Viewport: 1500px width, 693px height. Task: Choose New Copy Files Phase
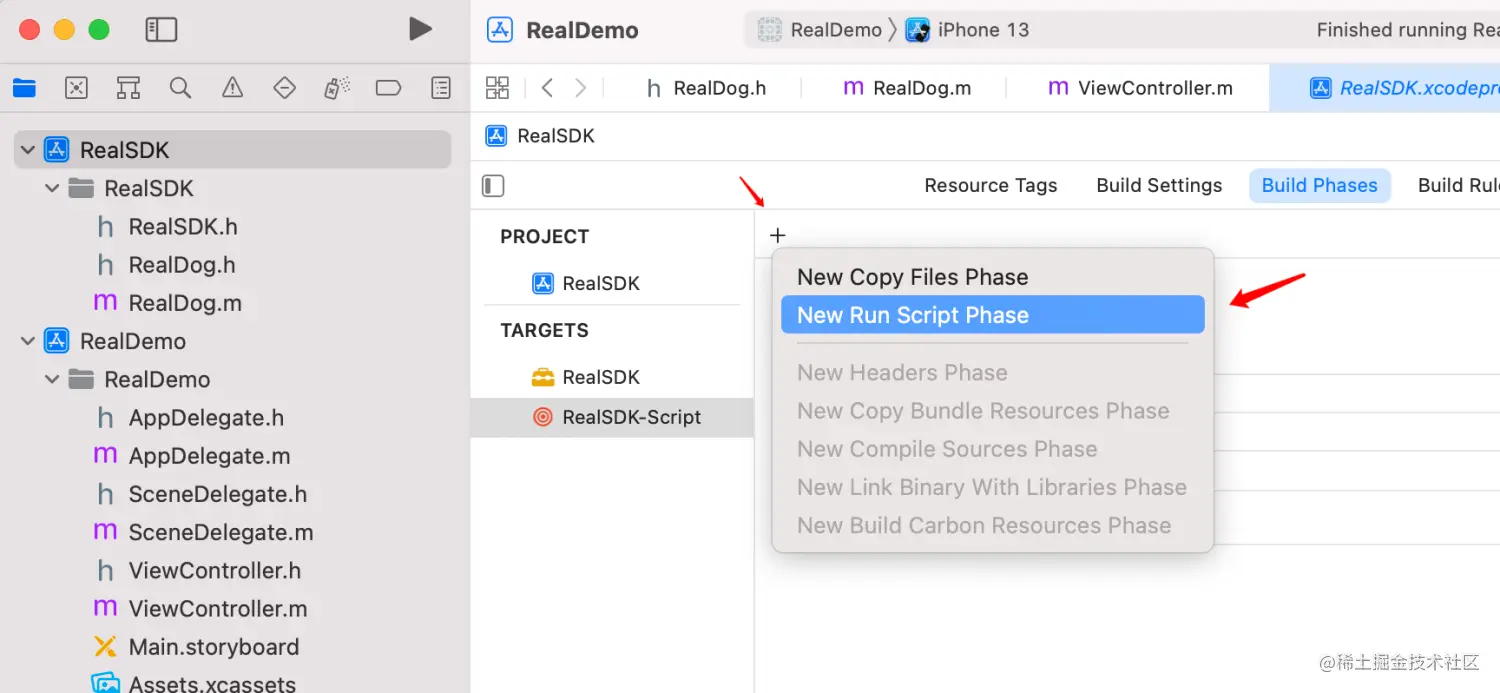pos(912,277)
